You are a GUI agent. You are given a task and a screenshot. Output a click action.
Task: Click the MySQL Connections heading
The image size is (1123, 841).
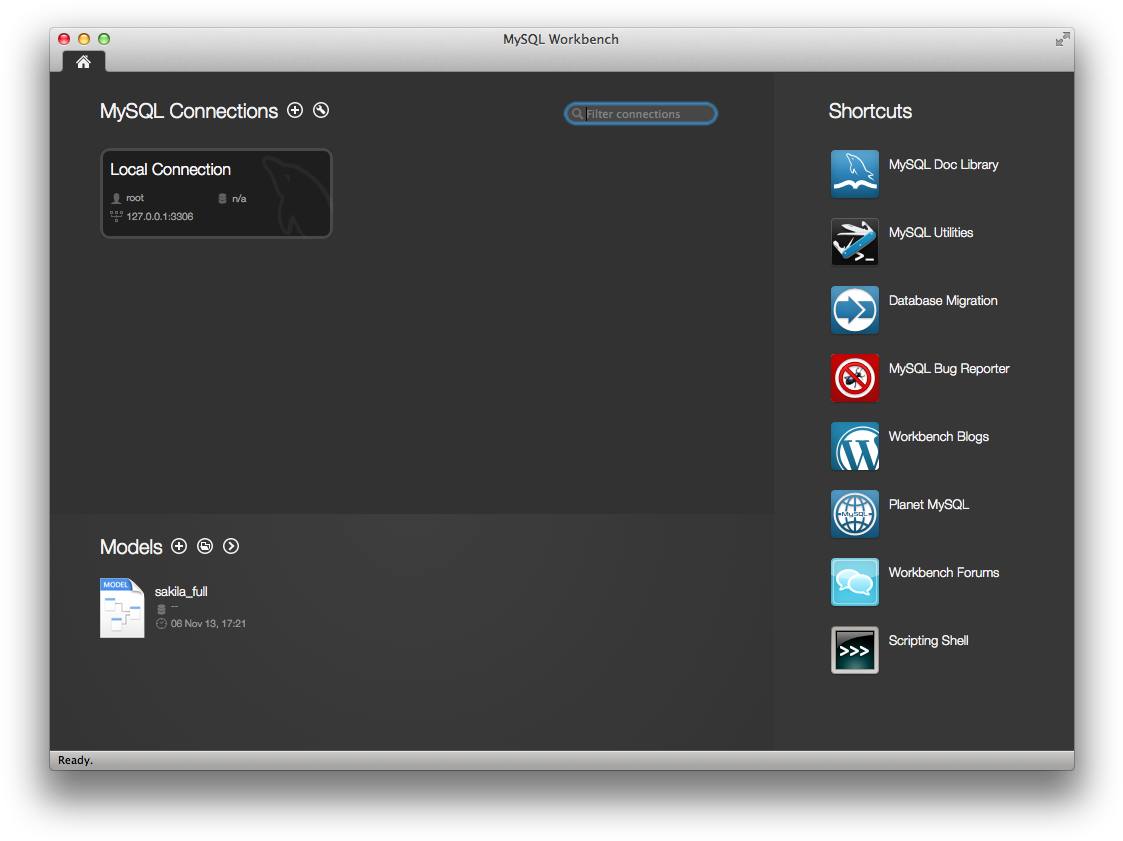[x=188, y=111]
